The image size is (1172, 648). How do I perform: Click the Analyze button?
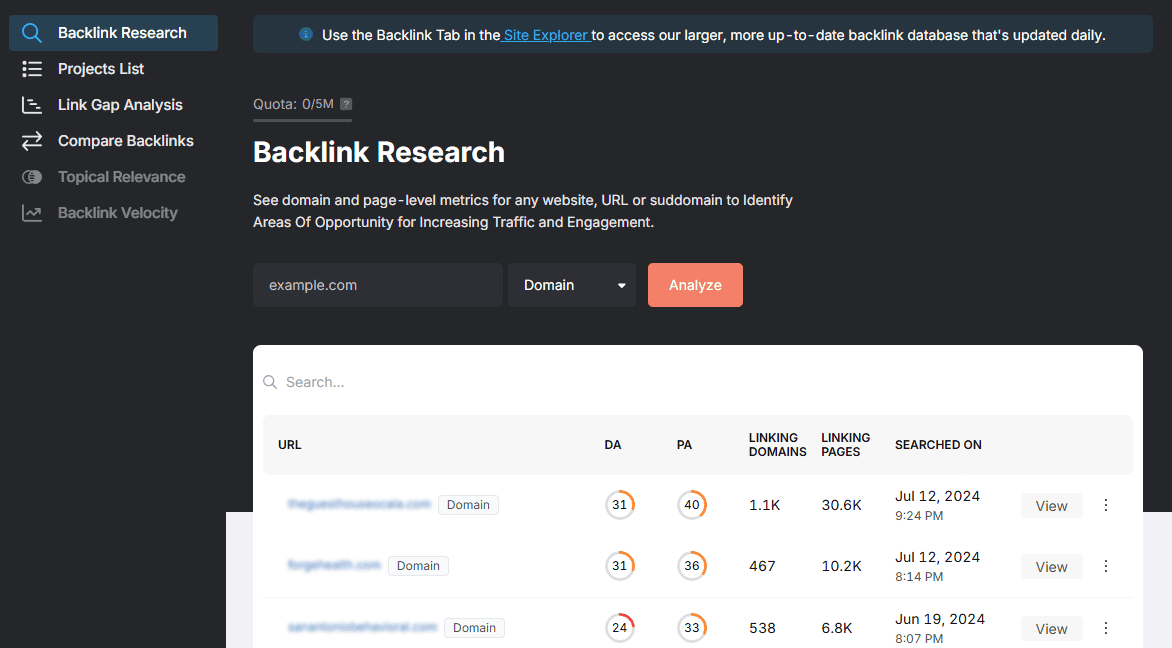pyautogui.click(x=695, y=285)
